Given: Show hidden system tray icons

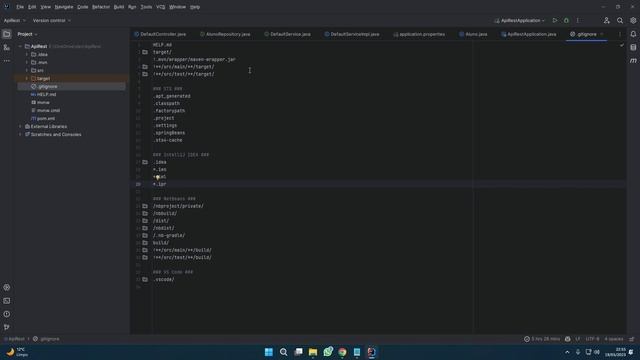Looking at the screenshot, I should [567, 352].
